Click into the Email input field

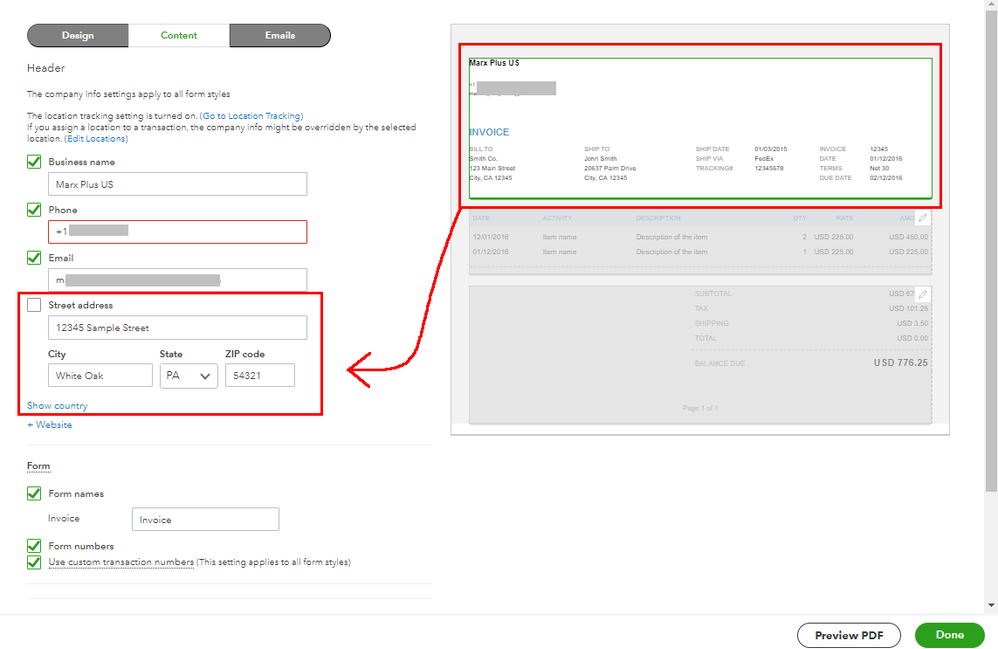click(178, 280)
